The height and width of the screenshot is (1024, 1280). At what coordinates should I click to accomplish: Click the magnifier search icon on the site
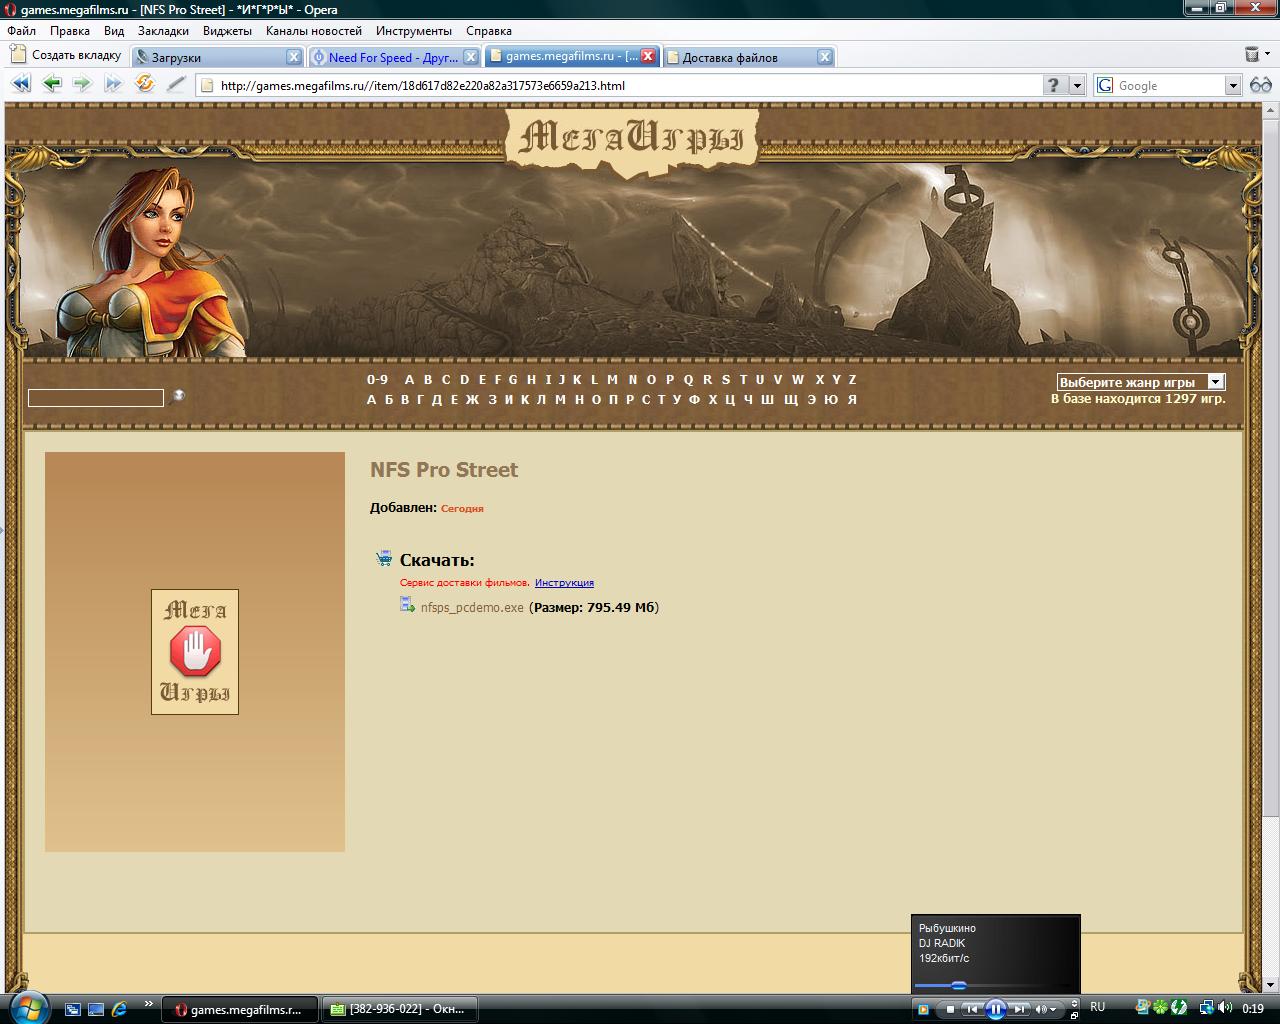coord(177,397)
